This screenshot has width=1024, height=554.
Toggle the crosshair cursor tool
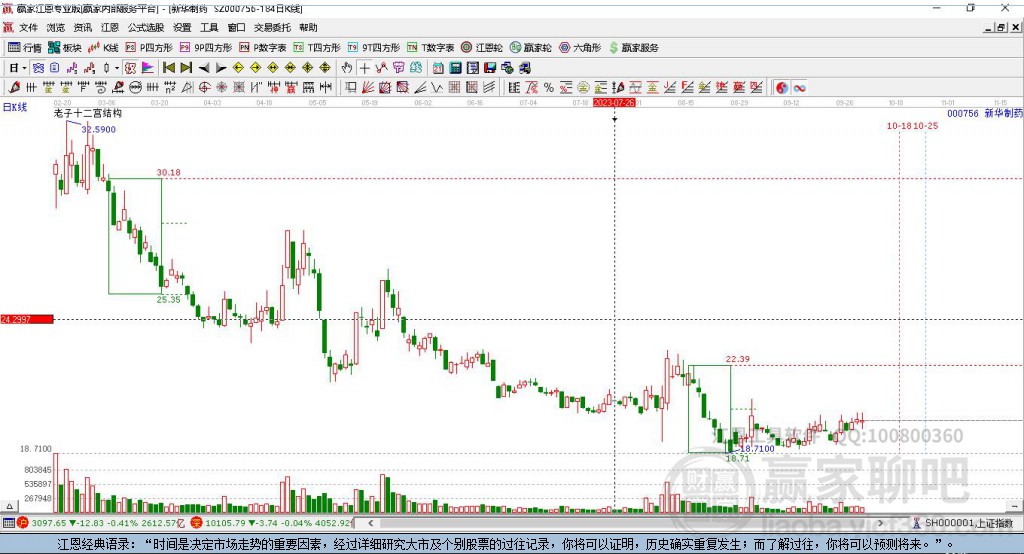pos(364,68)
